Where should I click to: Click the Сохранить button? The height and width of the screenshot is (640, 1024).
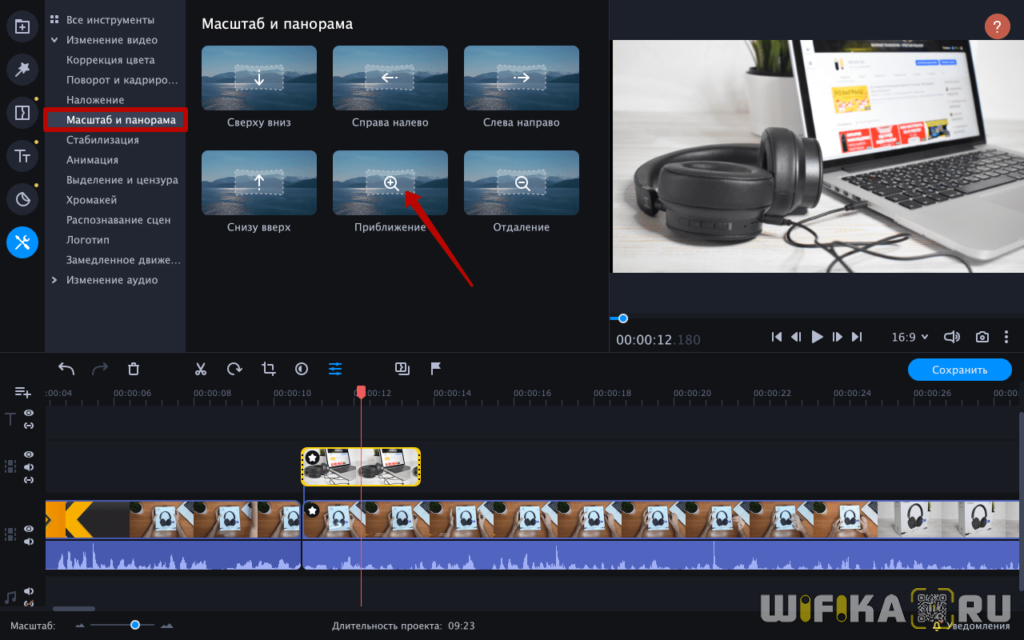959,370
